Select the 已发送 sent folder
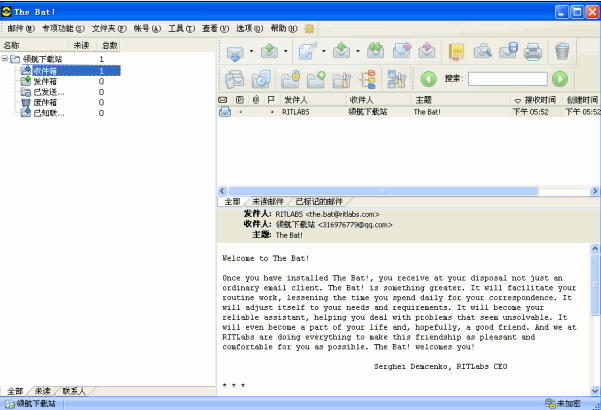Viewport: 601px width, 410px height. (x=49, y=92)
